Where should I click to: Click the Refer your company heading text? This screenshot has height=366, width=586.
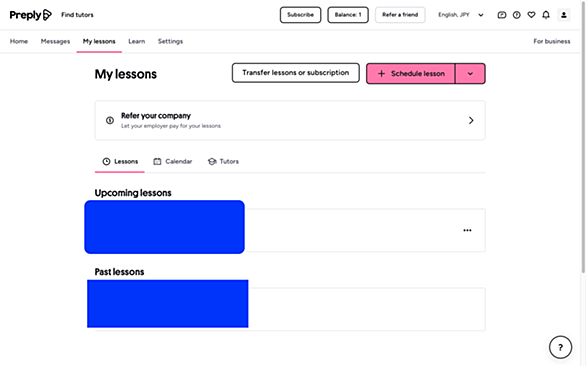[156, 116]
